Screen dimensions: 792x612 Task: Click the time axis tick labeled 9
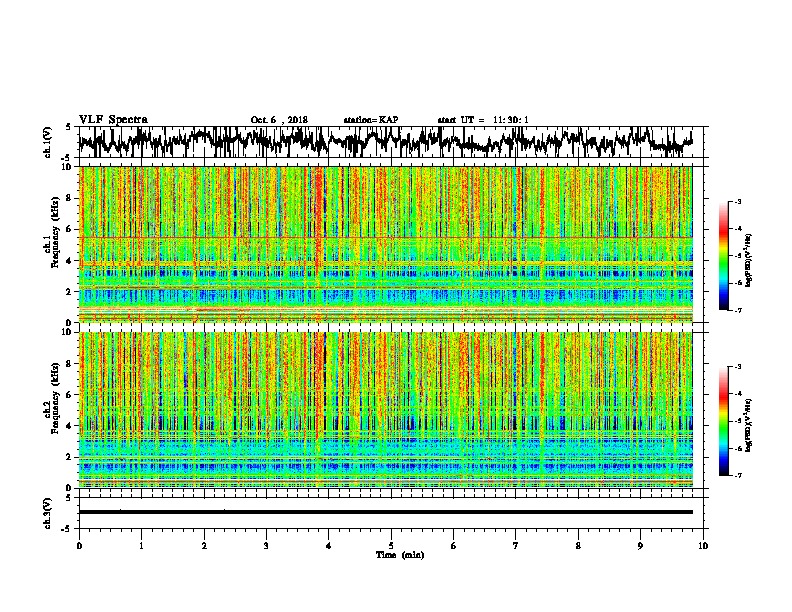640,545
